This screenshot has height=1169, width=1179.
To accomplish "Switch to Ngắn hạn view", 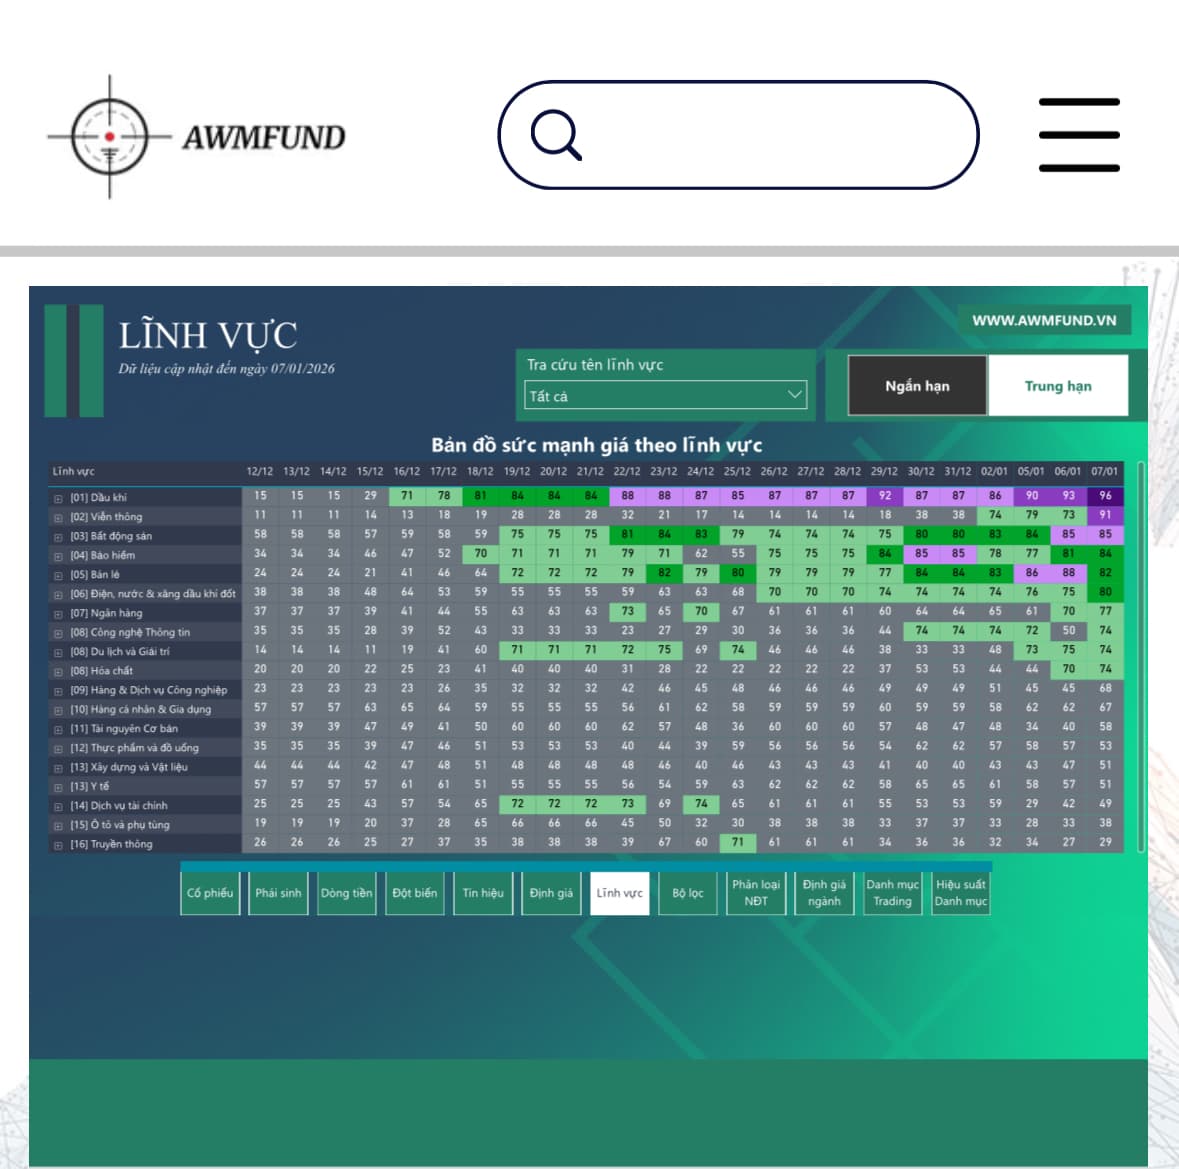I will (x=917, y=386).
